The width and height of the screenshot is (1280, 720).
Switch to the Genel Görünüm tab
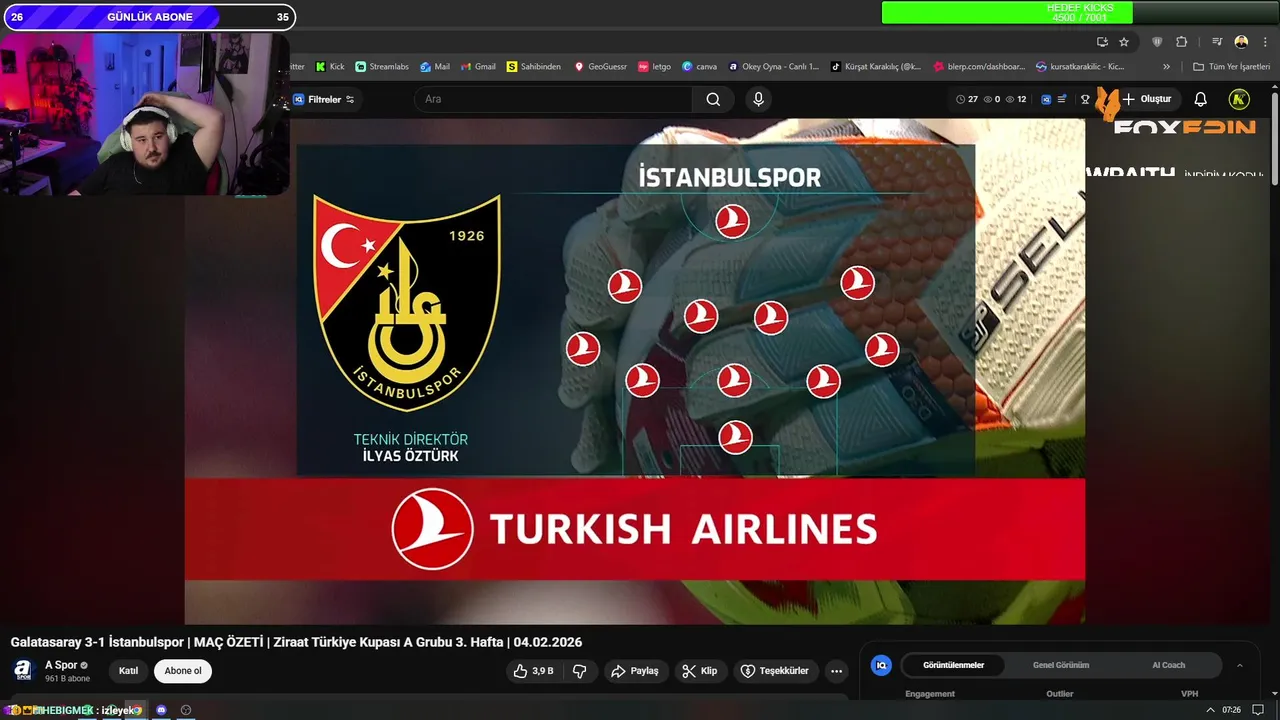pos(1061,665)
